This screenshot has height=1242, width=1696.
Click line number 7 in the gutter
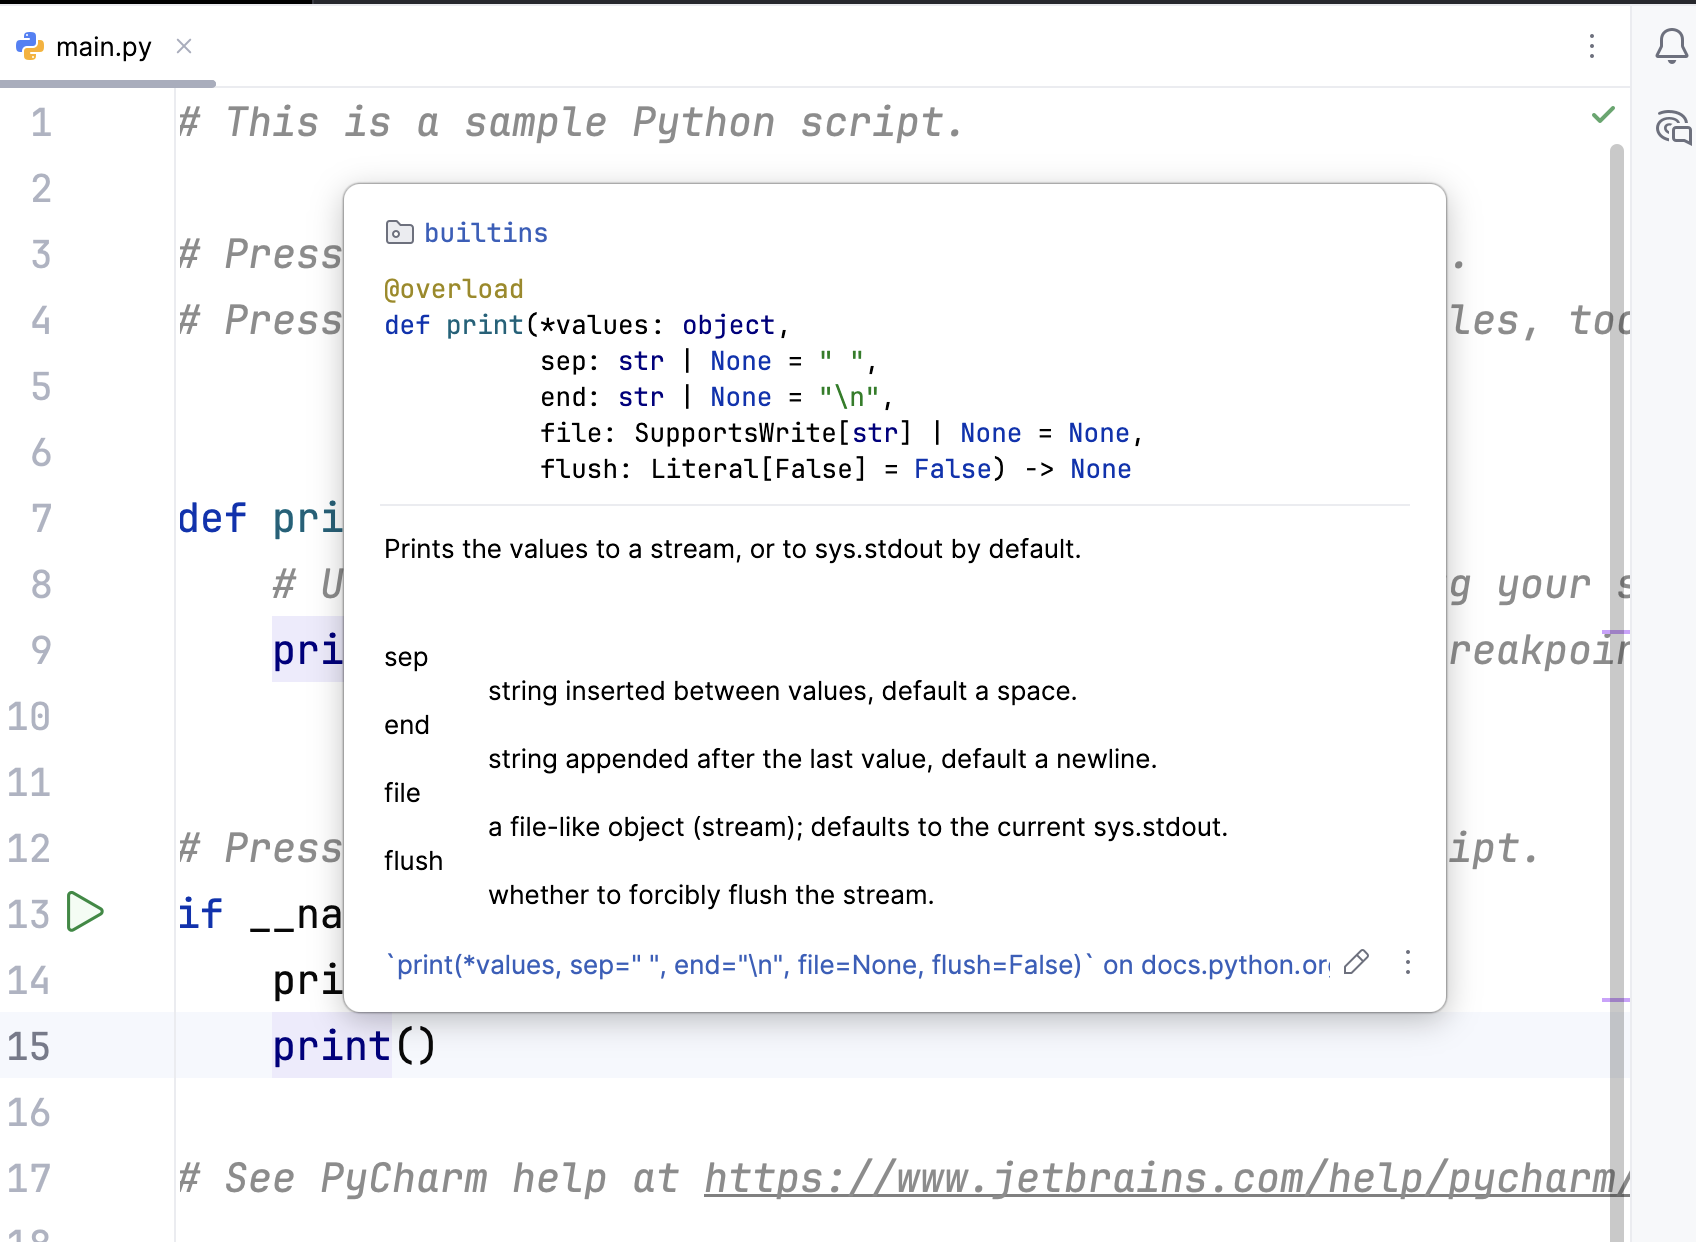coord(41,518)
